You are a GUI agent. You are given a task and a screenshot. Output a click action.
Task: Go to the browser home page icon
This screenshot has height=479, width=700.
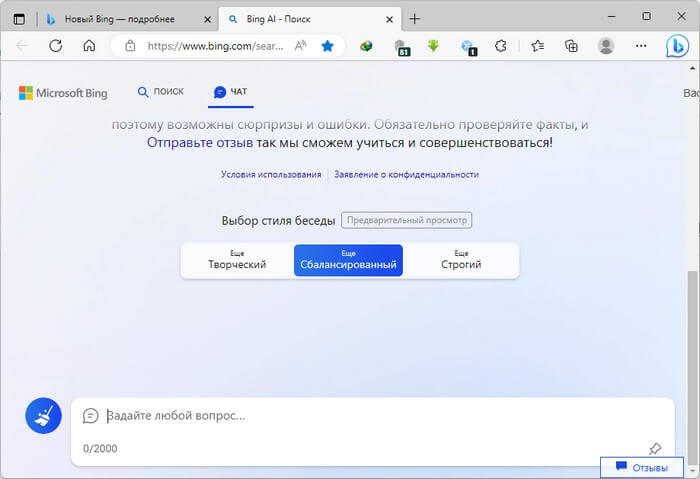pos(89,46)
